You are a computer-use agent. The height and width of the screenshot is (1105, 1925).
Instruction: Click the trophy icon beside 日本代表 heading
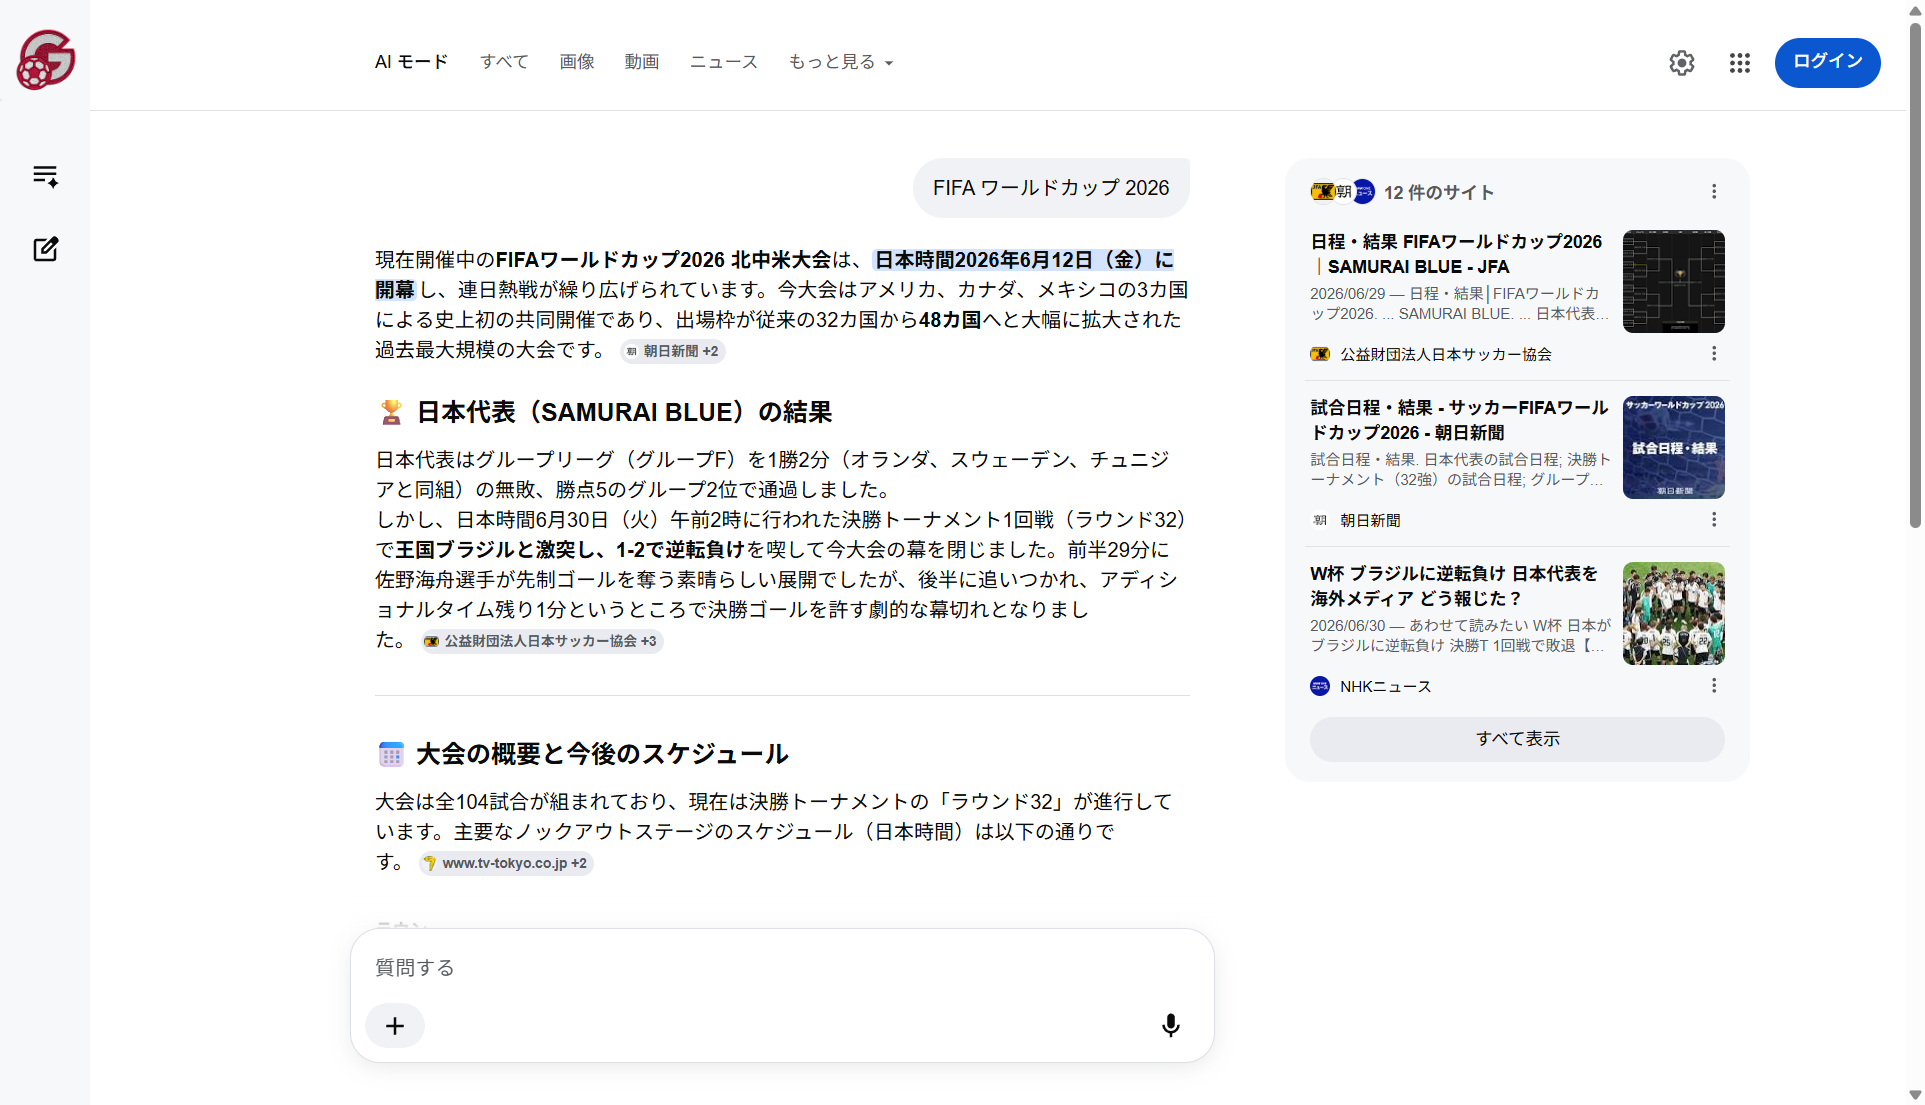pos(391,412)
